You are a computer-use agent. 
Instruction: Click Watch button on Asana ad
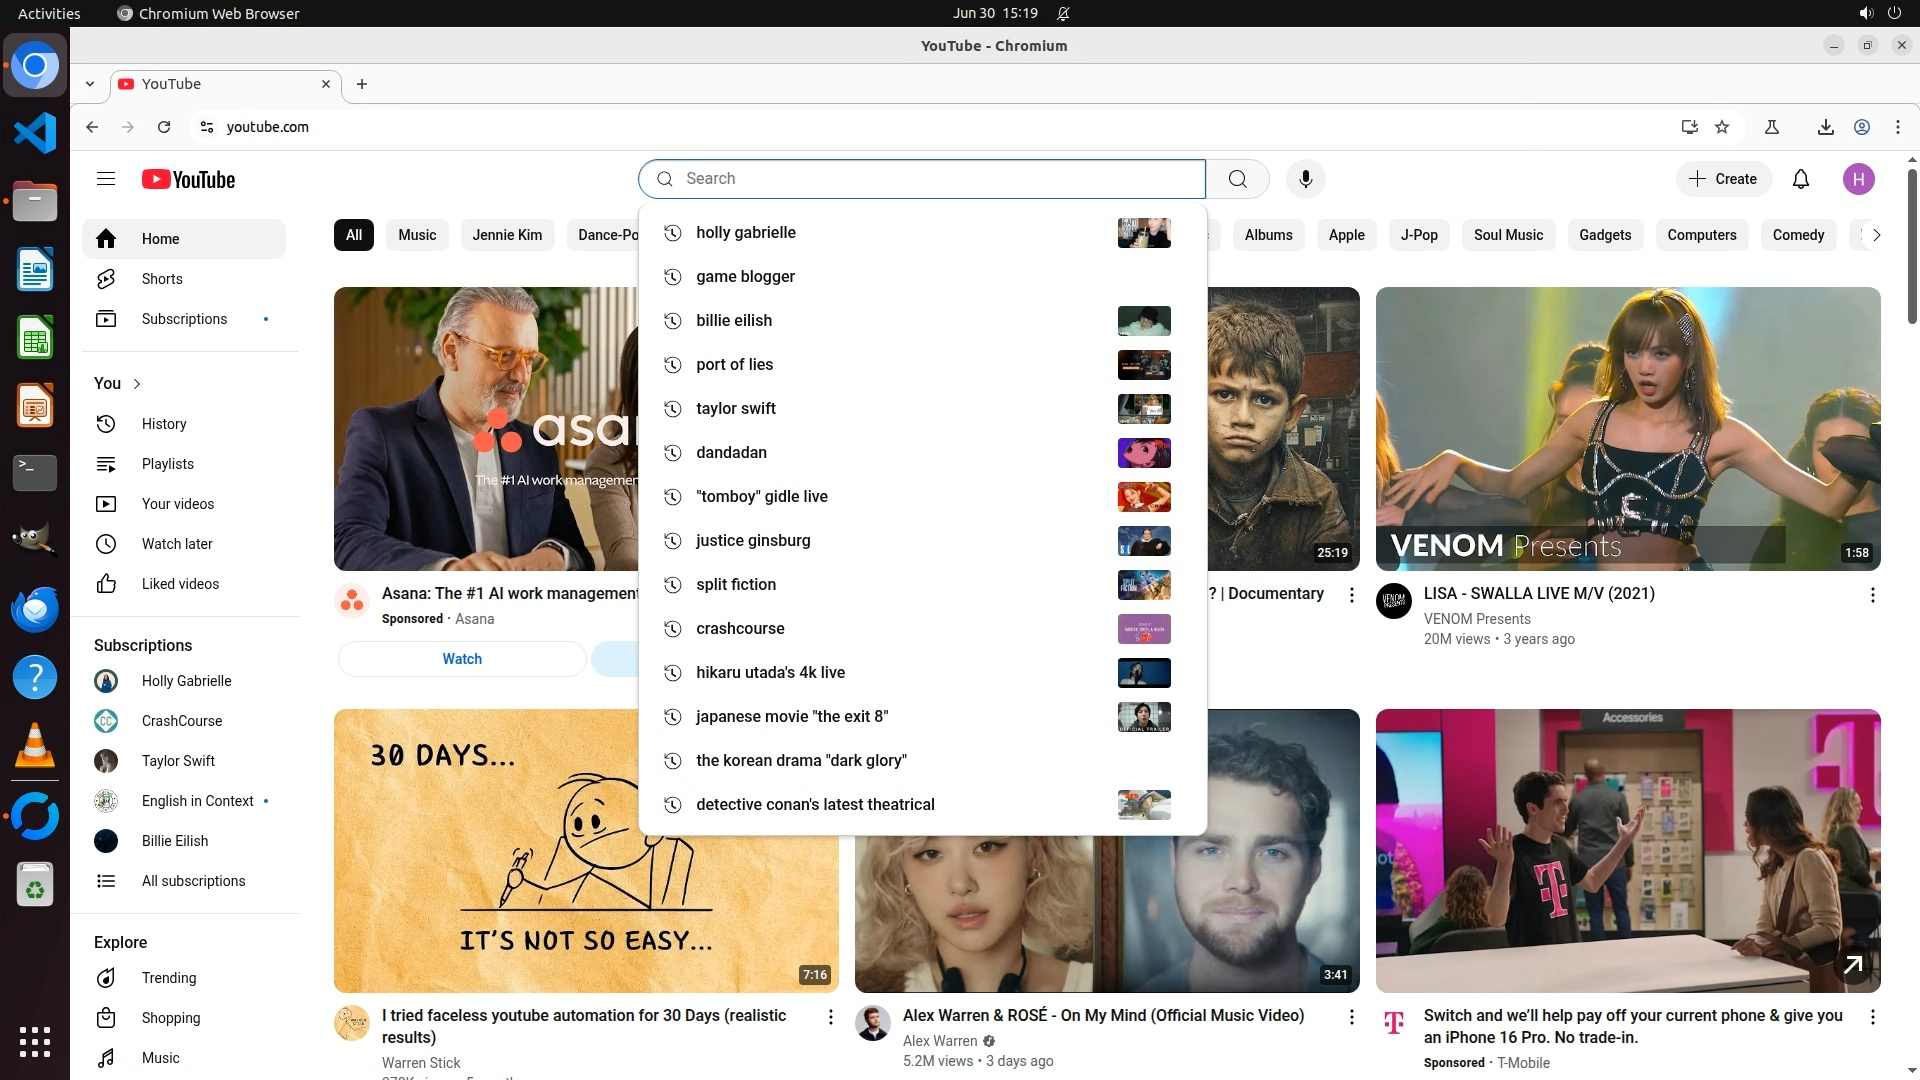[x=462, y=659]
